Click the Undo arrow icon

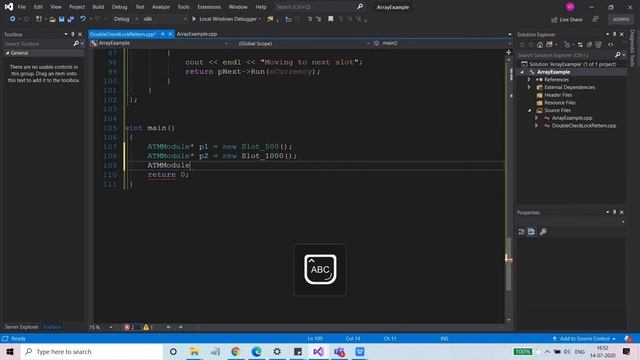[x=83, y=19]
